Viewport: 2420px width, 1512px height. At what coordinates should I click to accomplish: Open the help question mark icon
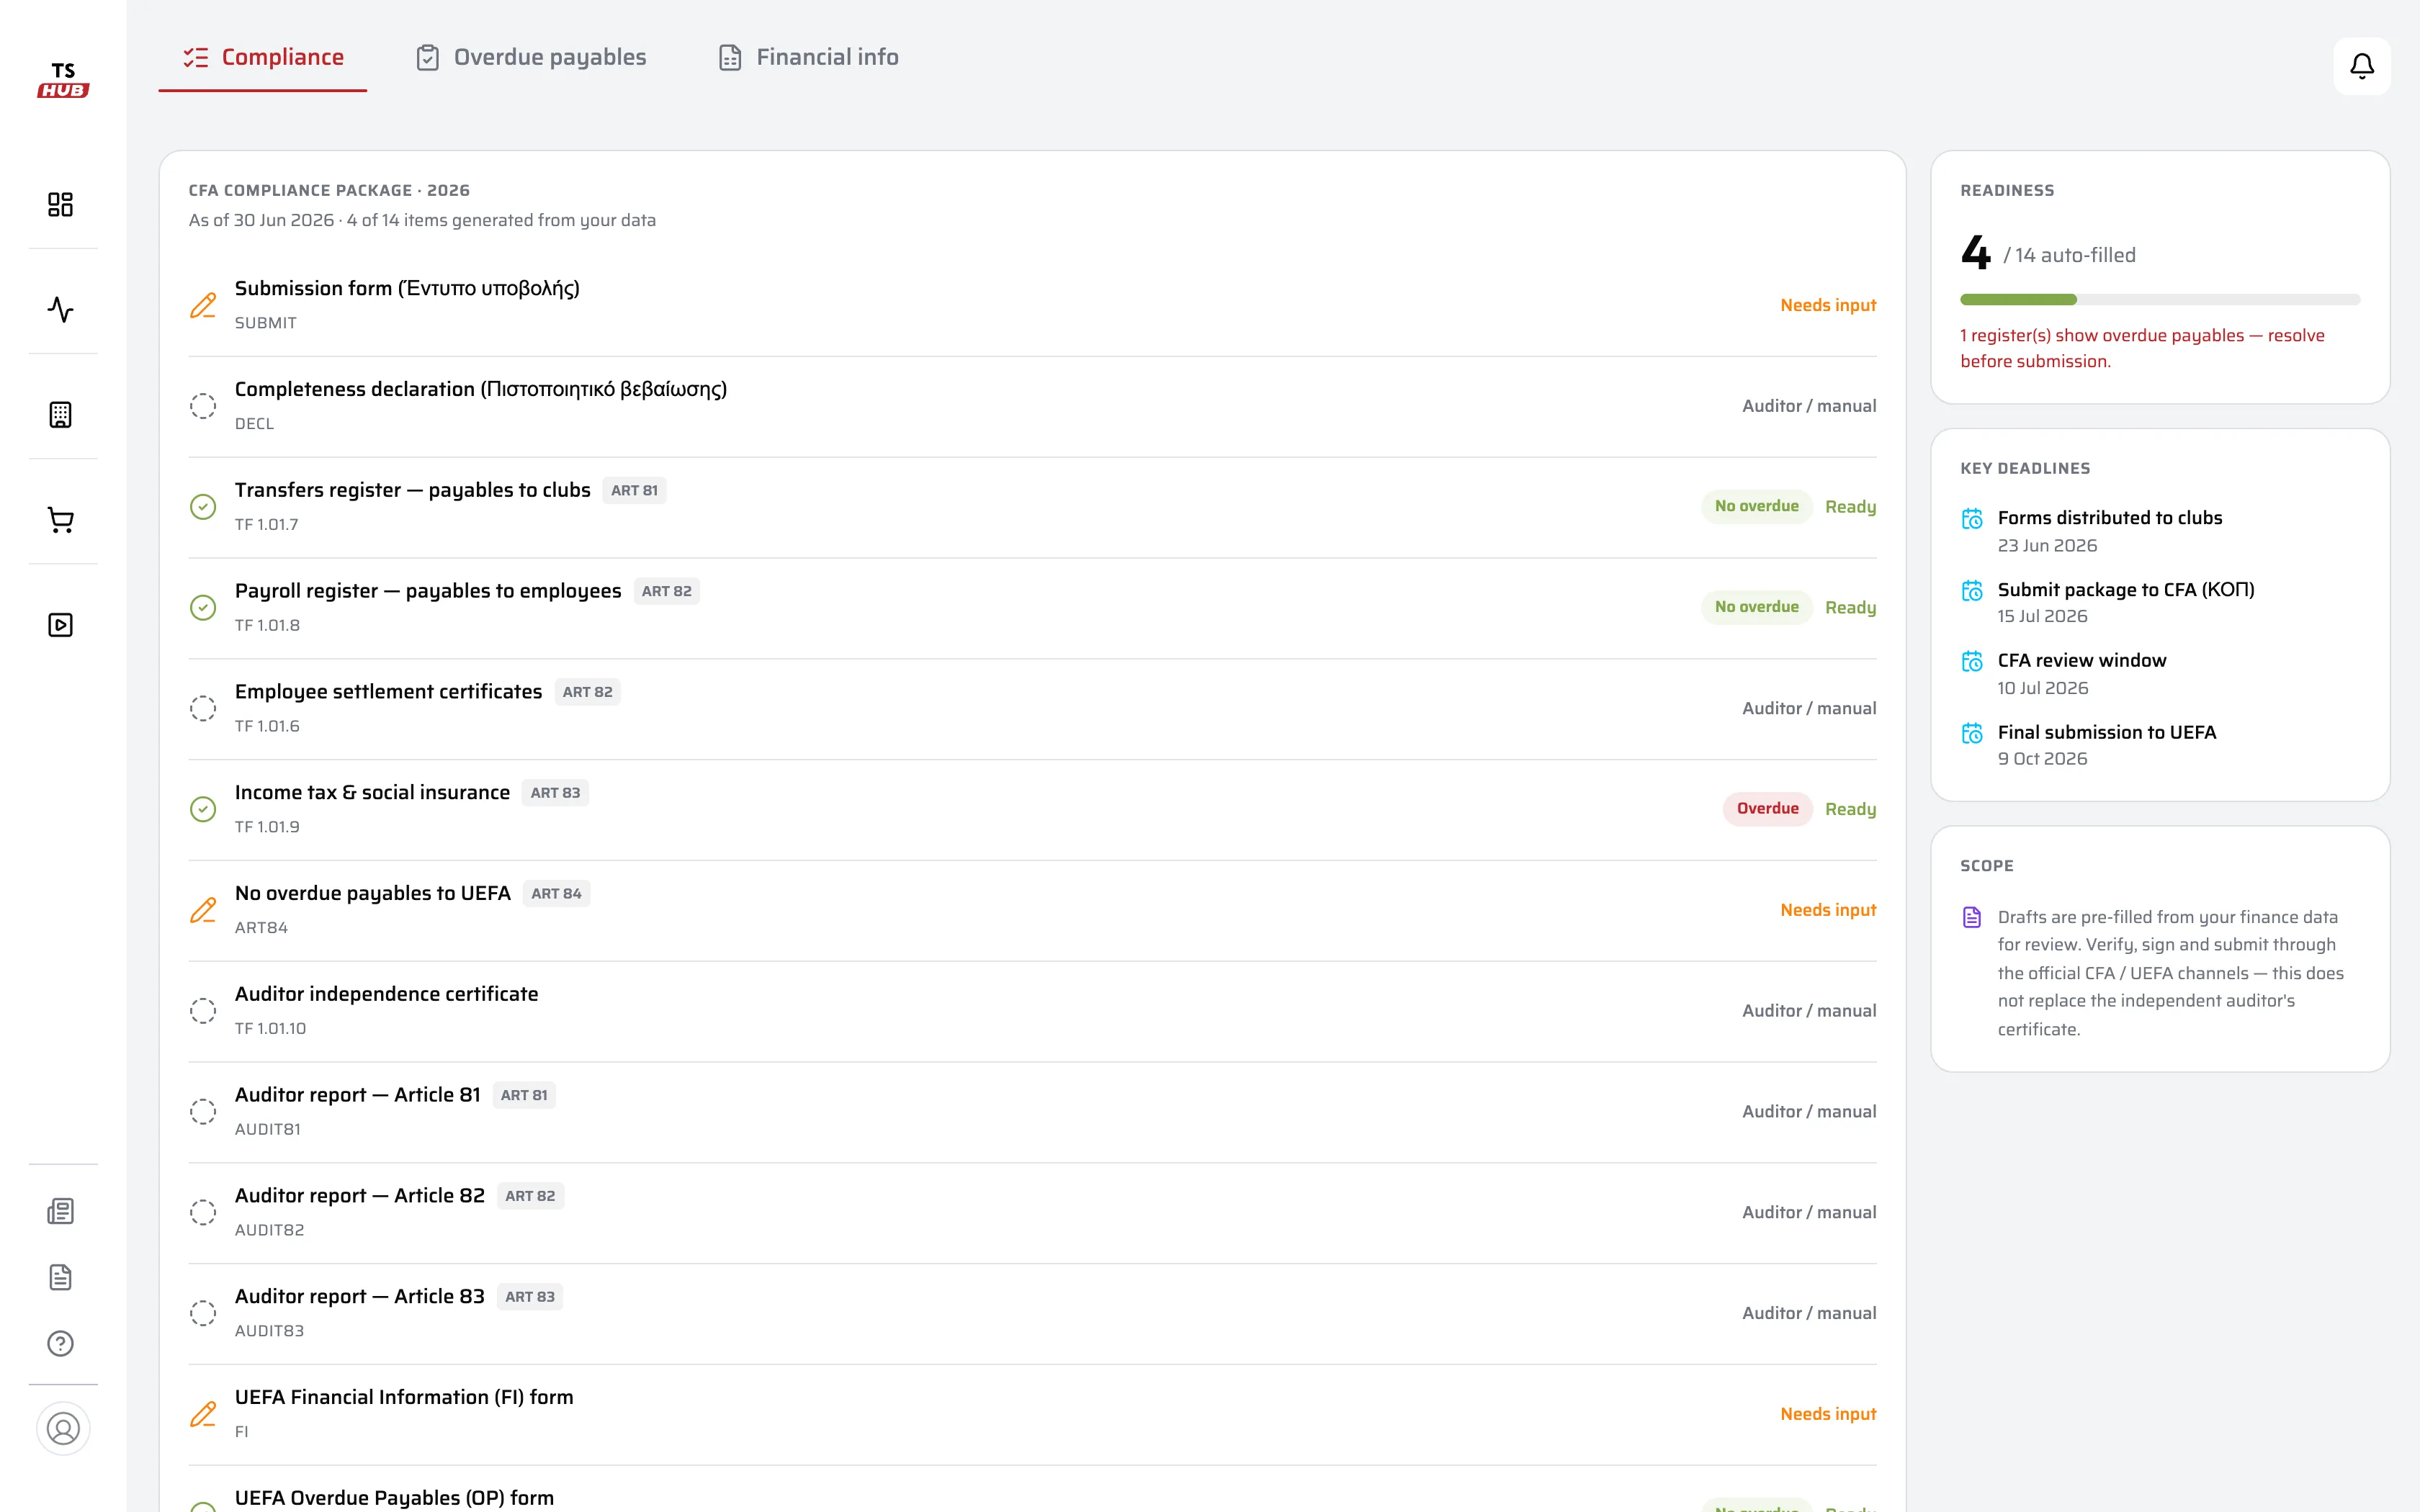(61, 1343)
